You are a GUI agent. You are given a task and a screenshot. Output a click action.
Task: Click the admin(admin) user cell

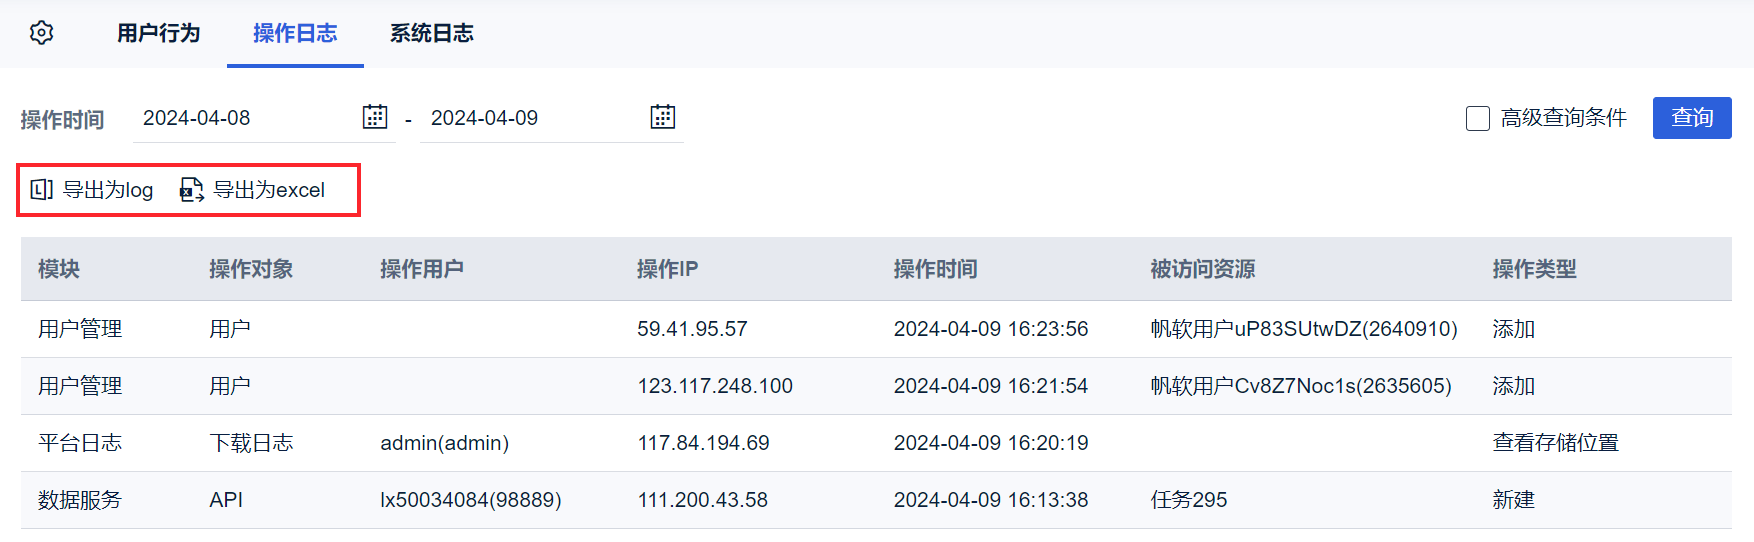click(444, 443)
